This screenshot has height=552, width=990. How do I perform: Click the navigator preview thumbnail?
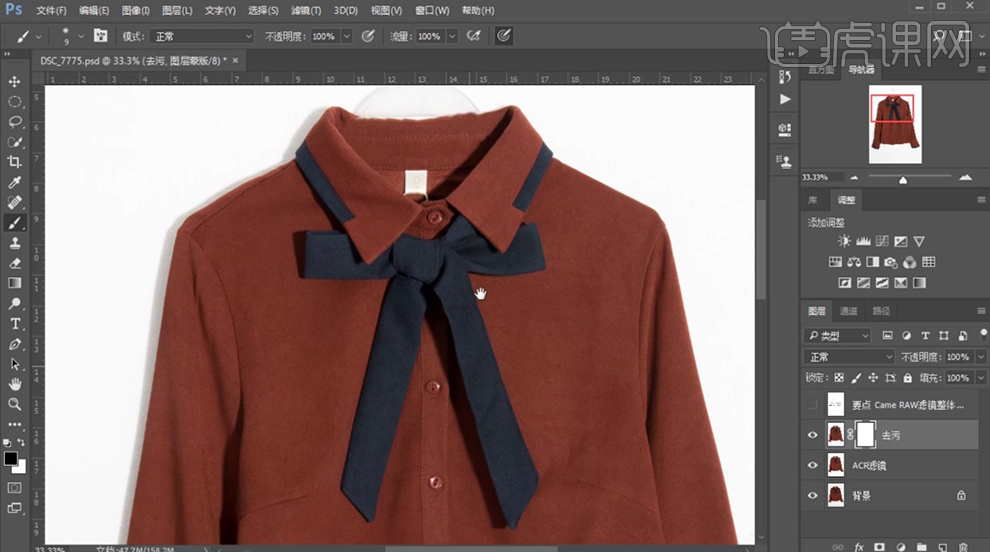pos(895,124)
